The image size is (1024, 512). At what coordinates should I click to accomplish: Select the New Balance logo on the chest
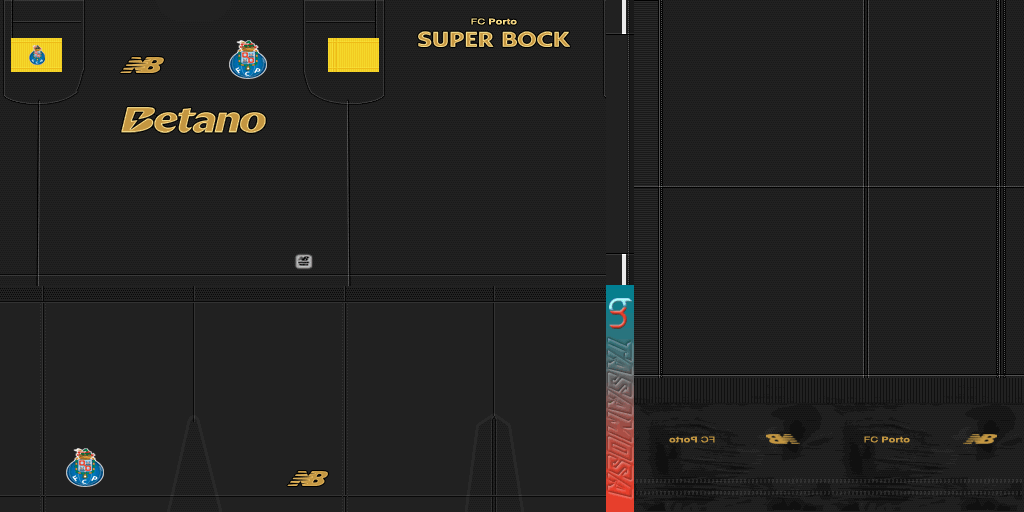142,65
